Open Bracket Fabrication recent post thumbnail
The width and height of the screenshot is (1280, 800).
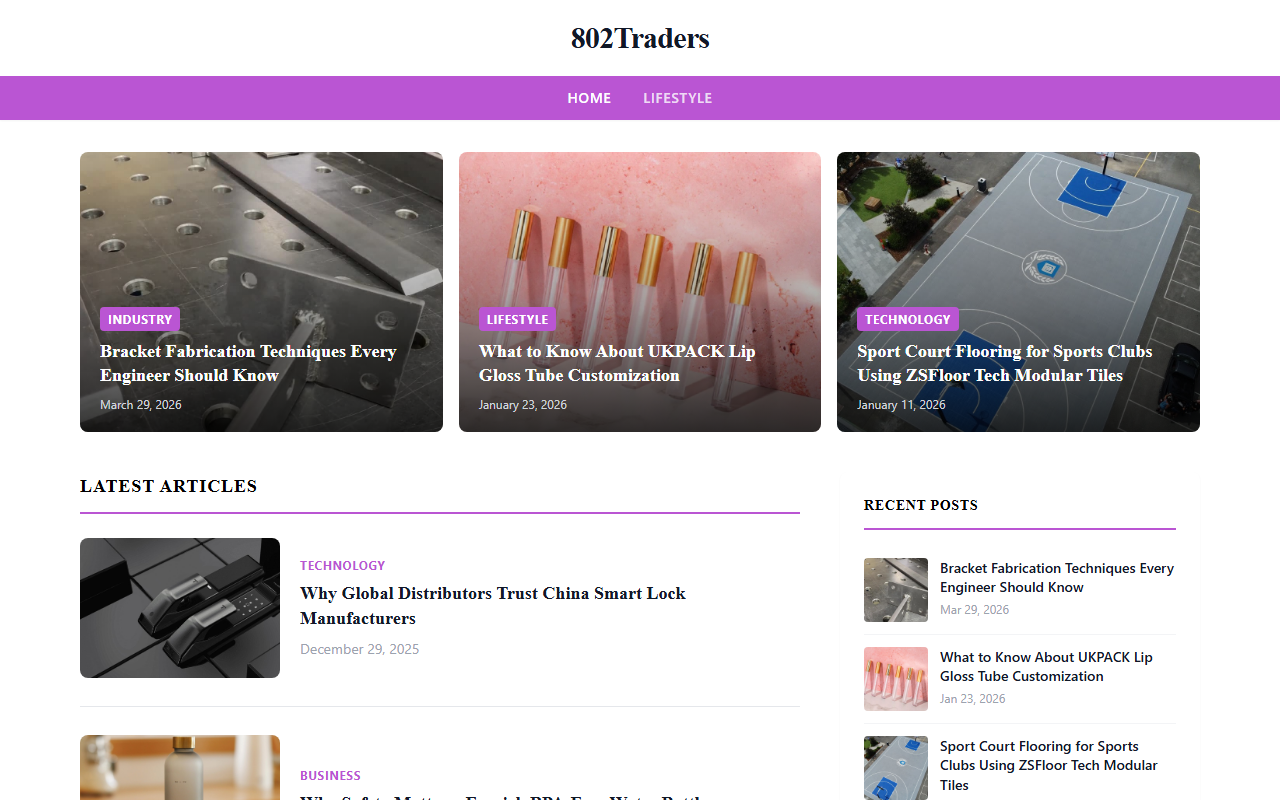click(896, 590)
